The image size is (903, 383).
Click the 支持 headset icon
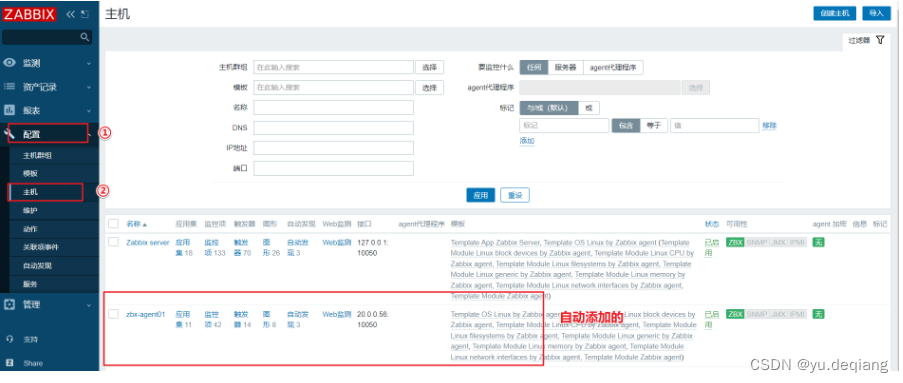click(x=9, y=339)
